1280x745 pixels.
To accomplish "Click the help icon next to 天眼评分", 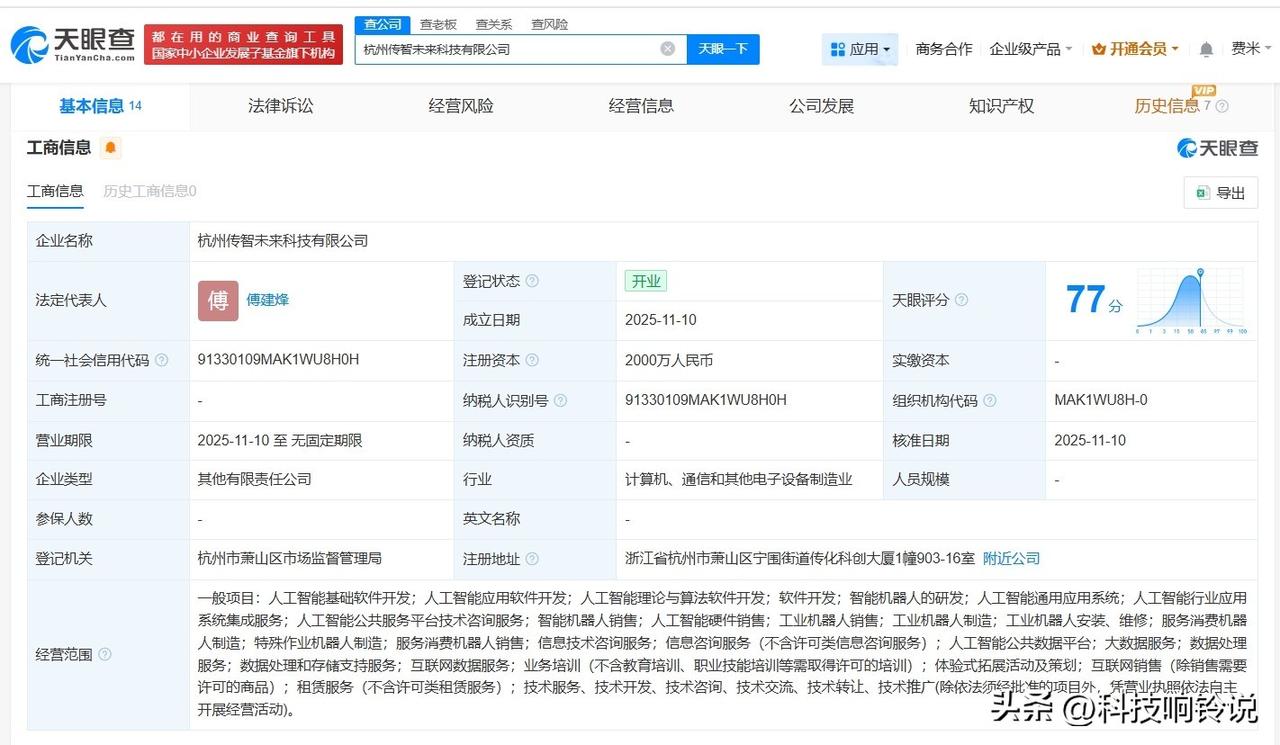I will tap(959, 300).
